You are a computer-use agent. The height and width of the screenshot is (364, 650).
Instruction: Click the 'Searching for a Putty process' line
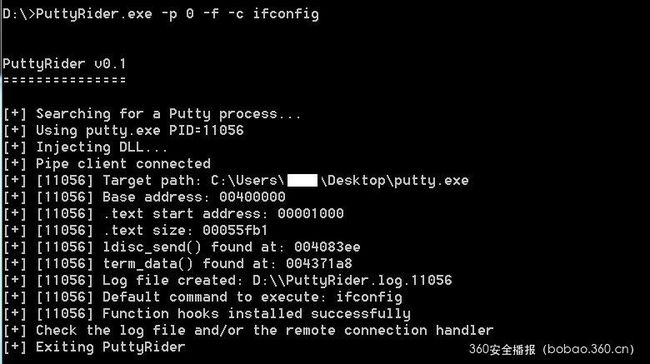coord(152,114)
